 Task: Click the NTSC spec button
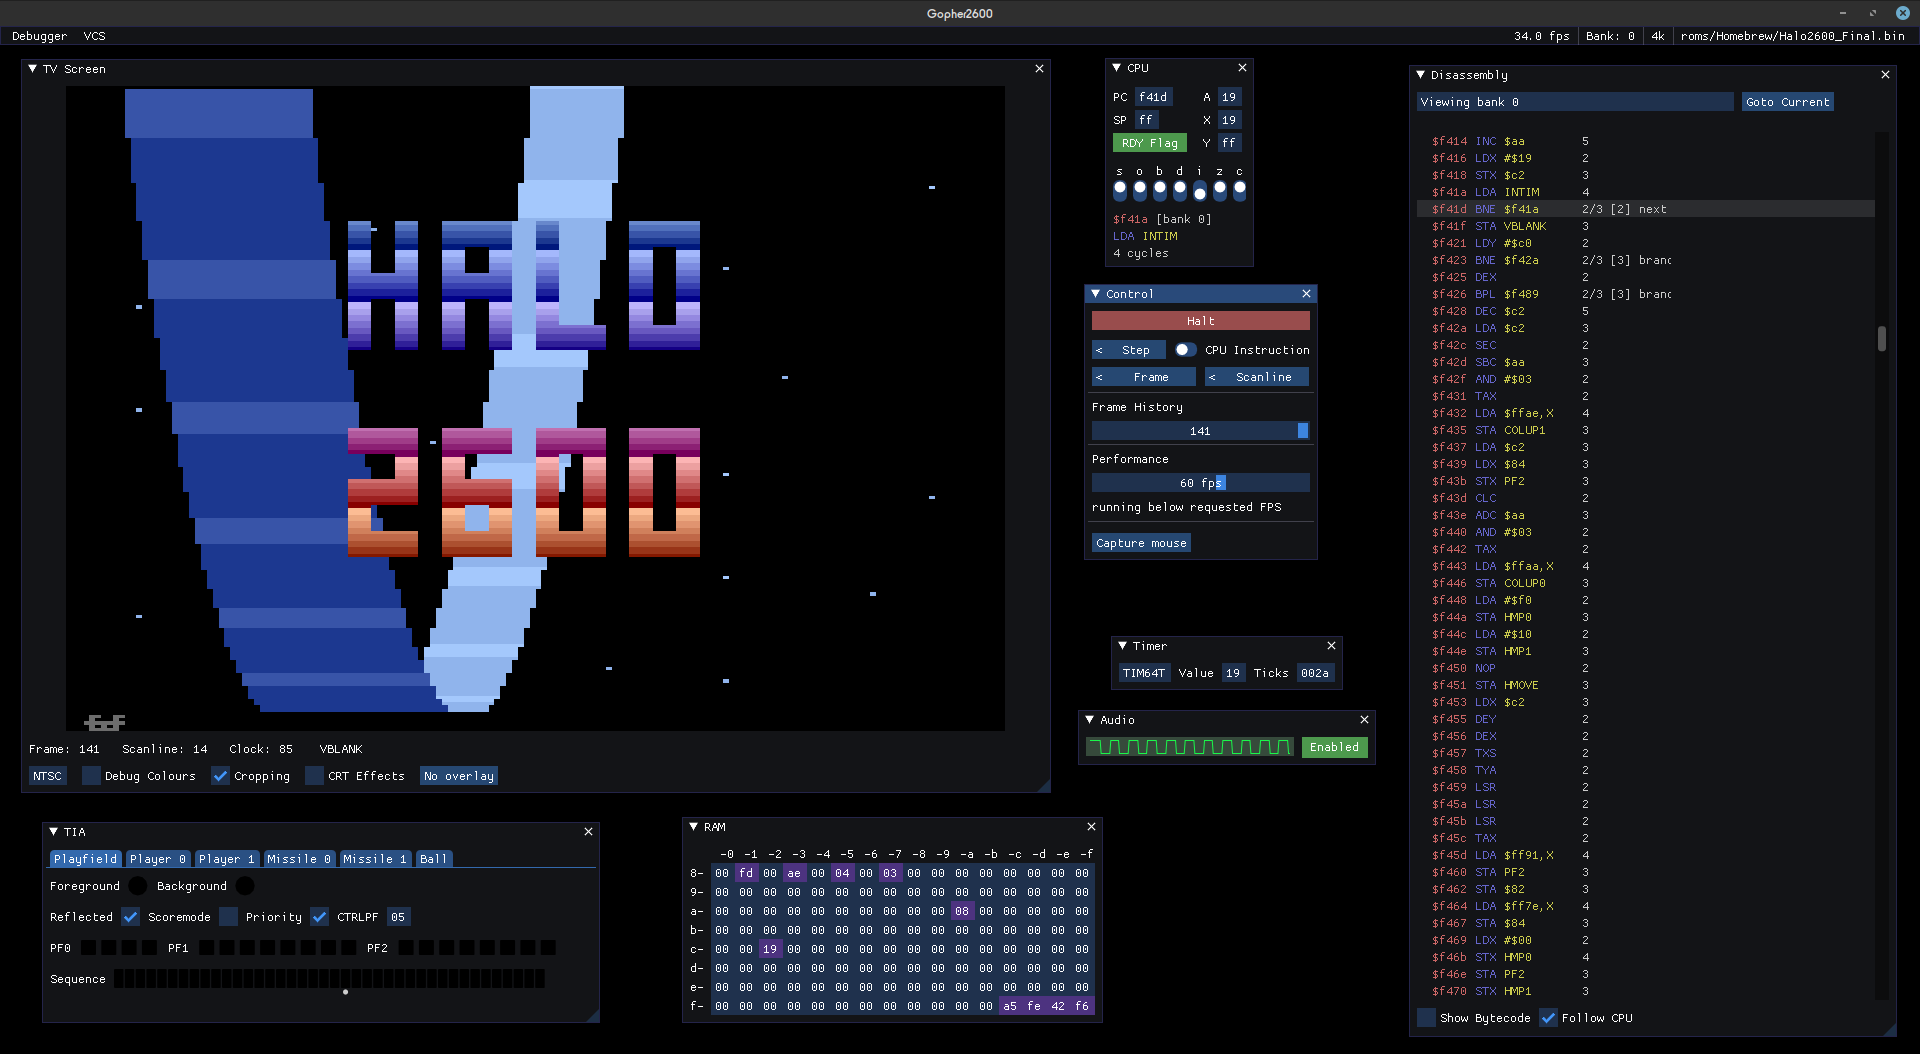[47, 776]
